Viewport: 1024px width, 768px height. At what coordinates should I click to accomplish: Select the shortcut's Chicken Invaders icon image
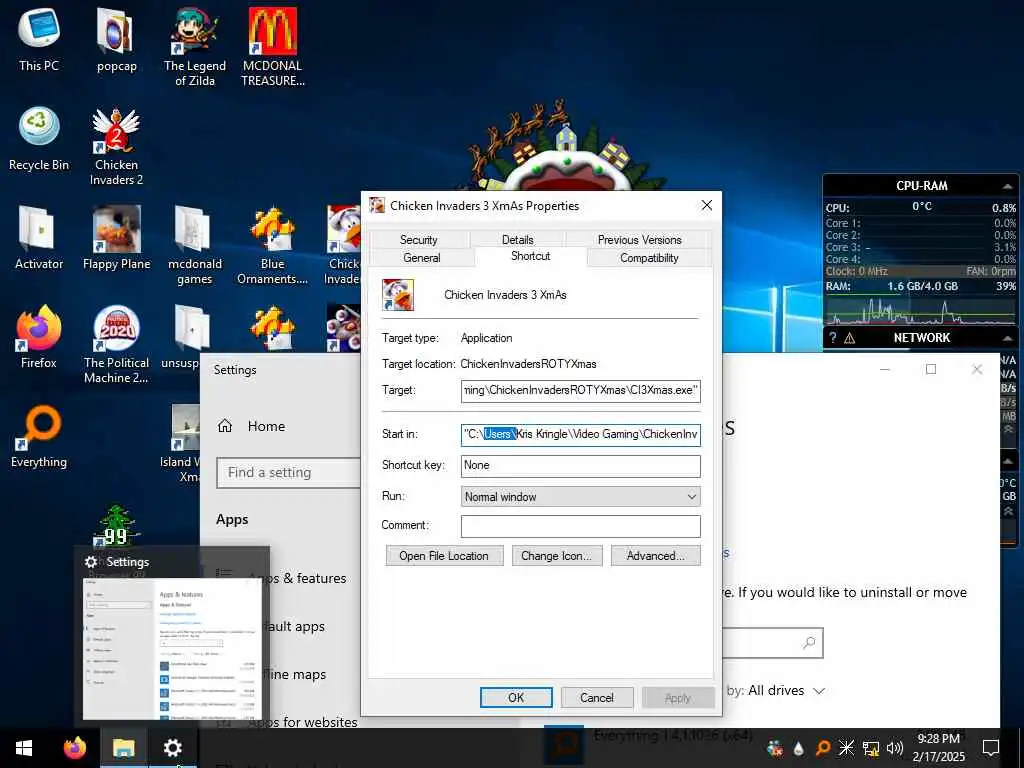pyautogui.click(x=398, y=295)
